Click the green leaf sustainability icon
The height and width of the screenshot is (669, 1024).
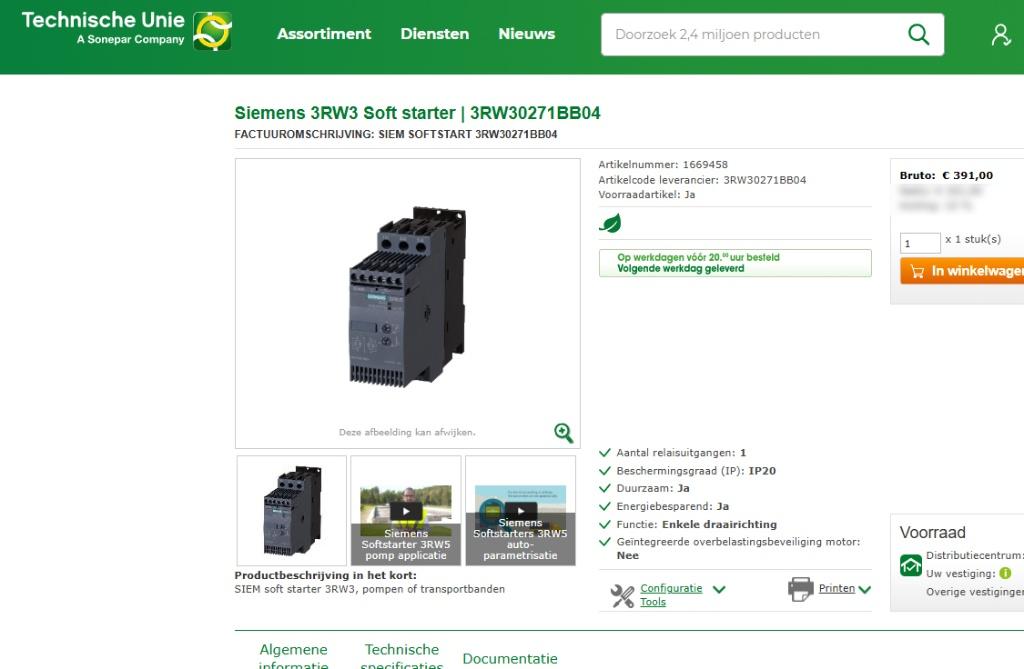click(x=610, y=223)
